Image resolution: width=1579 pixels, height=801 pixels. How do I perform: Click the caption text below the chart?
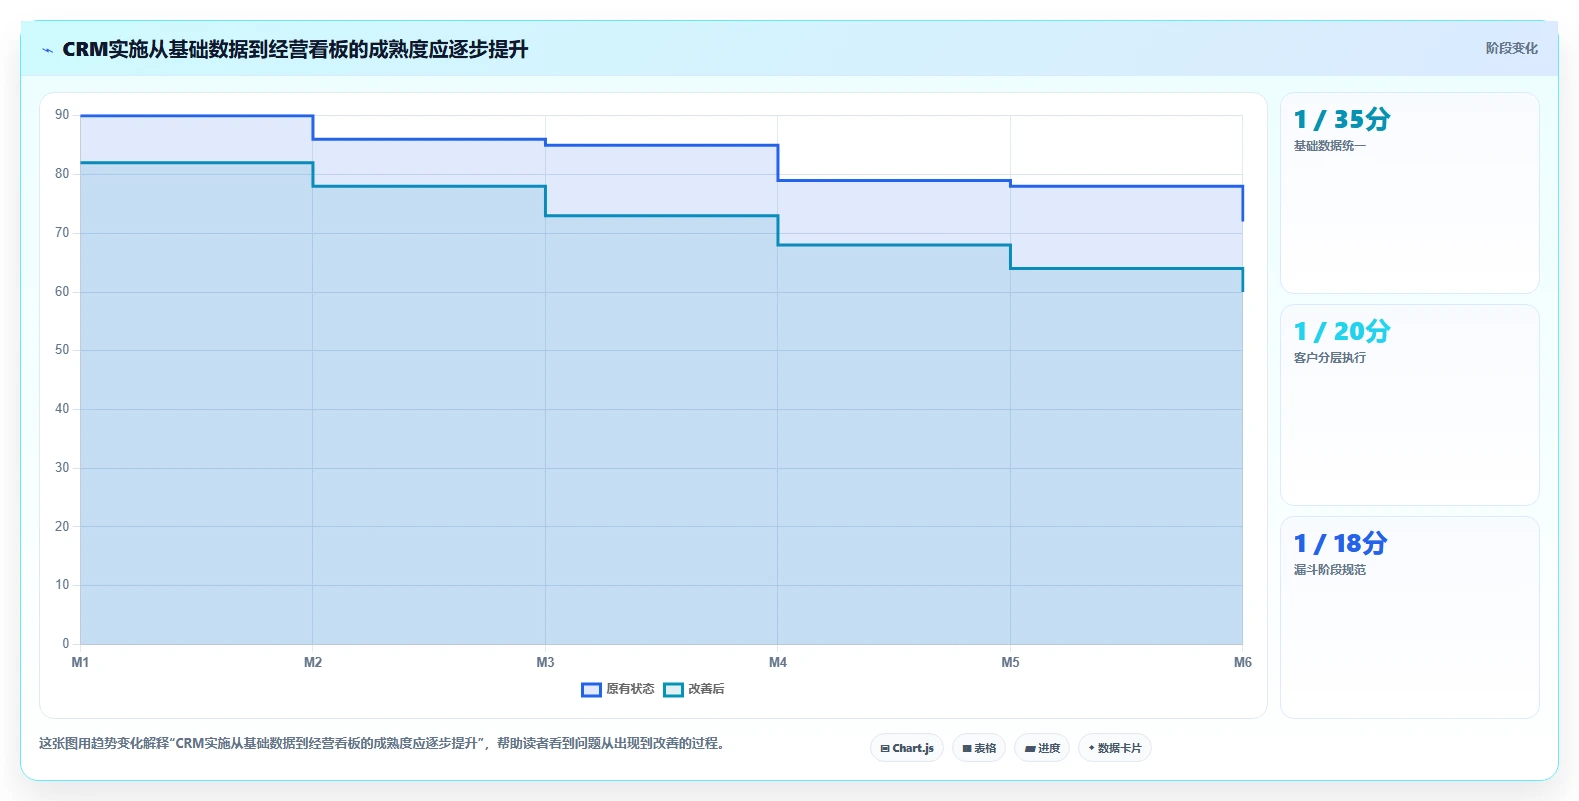(x=381, y=744)
